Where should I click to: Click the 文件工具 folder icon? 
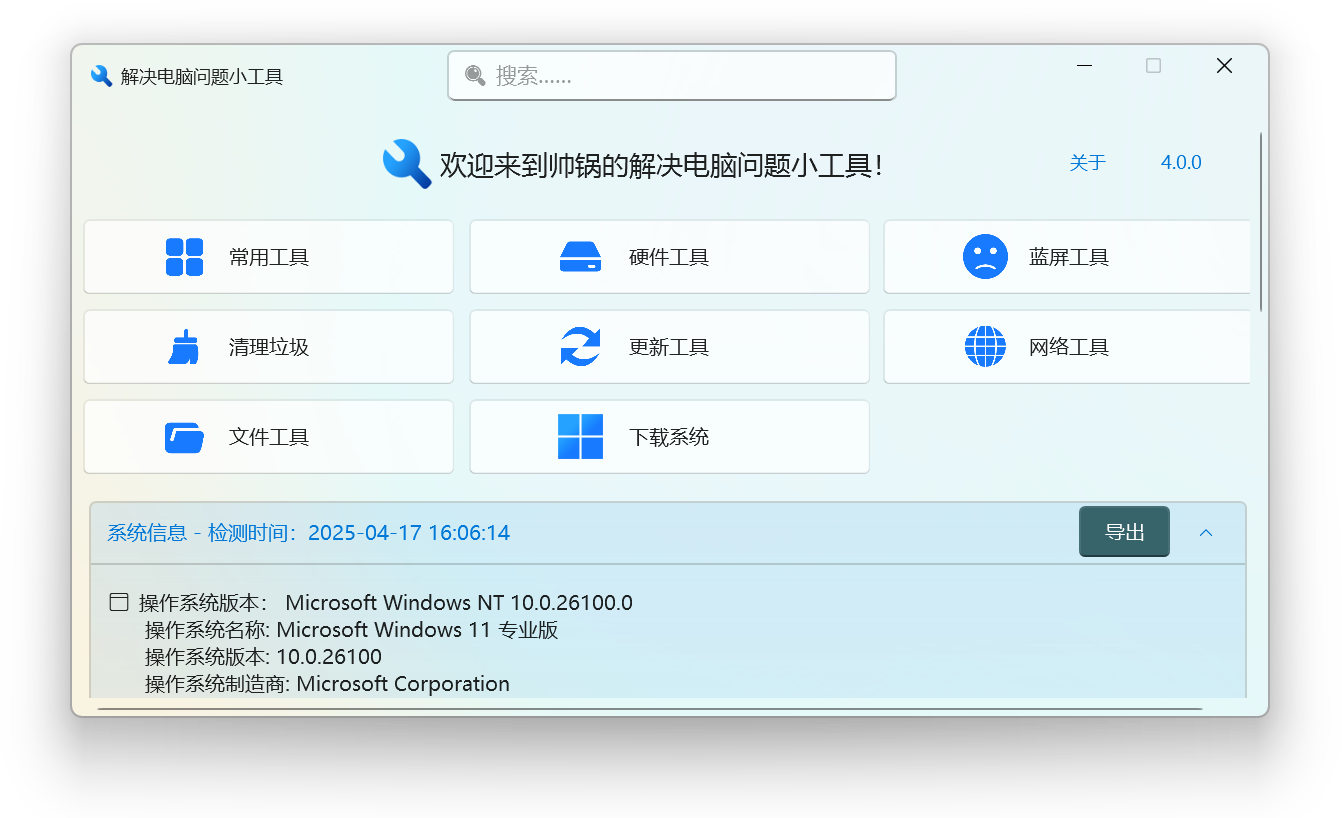point(184,436)
